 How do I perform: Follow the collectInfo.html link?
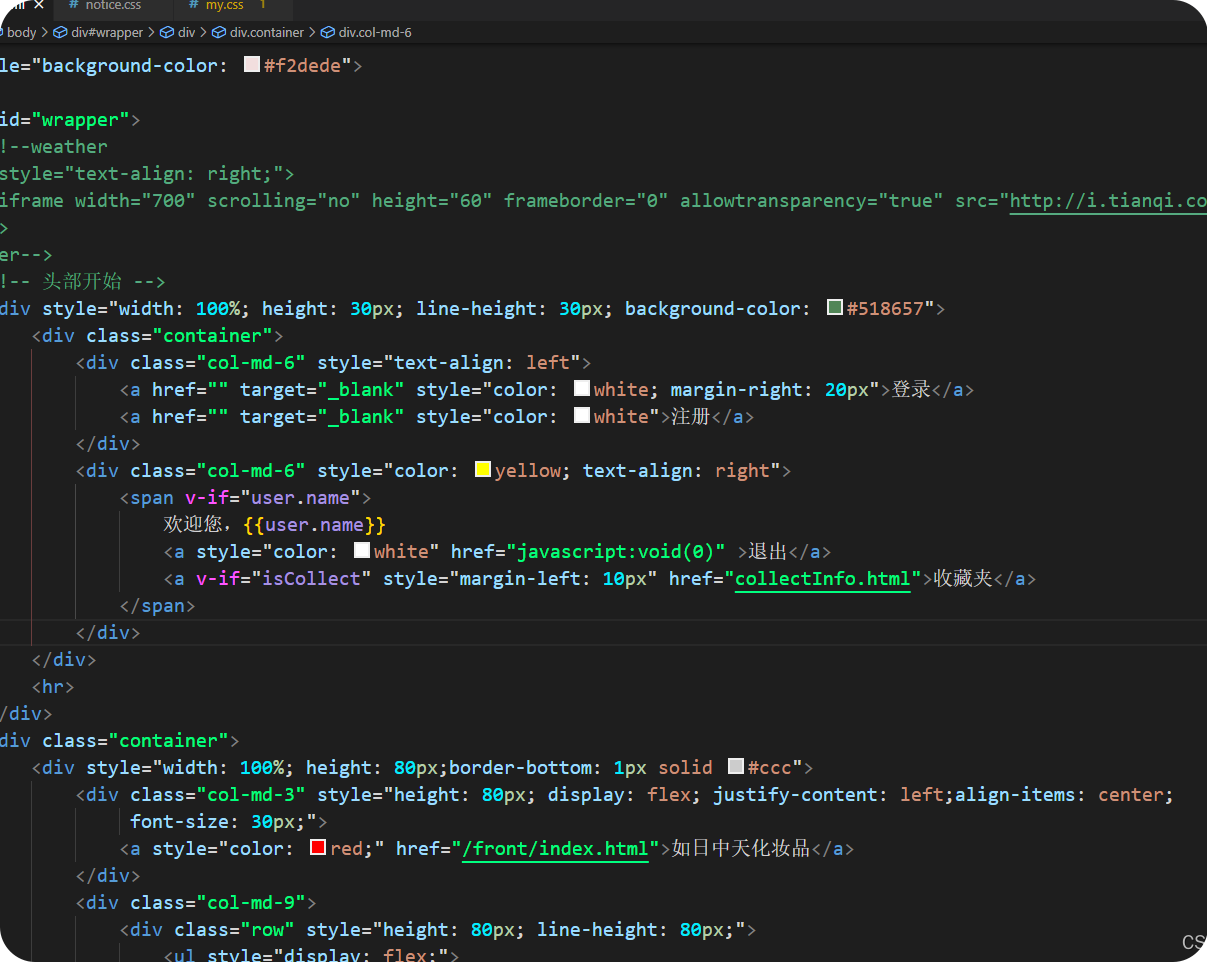(x=822, y=579)
